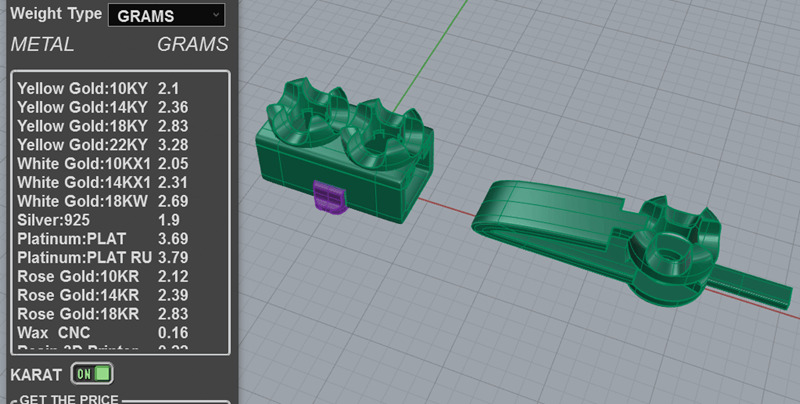Select the Platinum:PLAT row
800x404 pixels.
120,239
